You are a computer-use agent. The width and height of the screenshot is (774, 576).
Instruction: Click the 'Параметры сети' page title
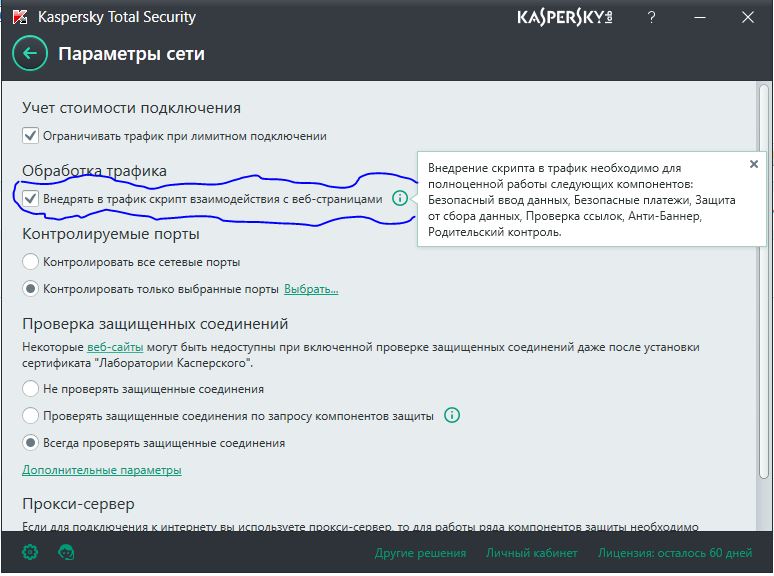click(x=131, y=53)
